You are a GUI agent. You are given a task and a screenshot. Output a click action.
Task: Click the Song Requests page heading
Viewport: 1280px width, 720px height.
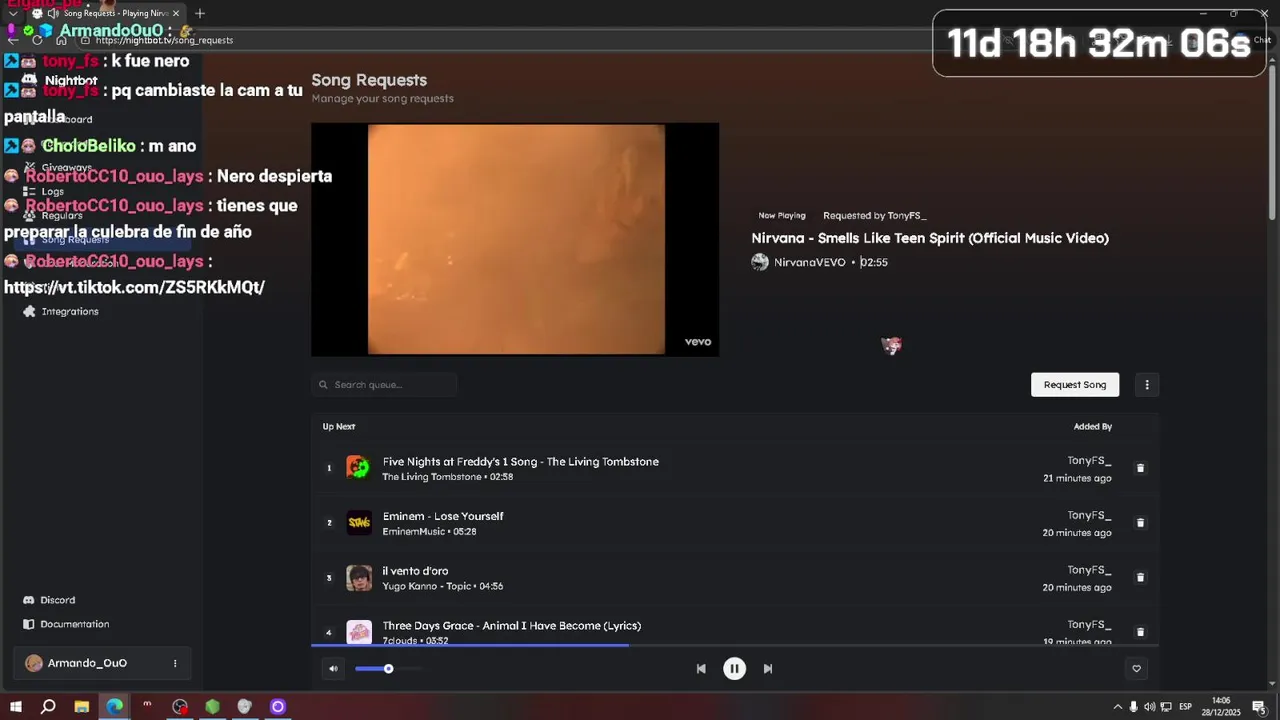click(x=369, y=80)
